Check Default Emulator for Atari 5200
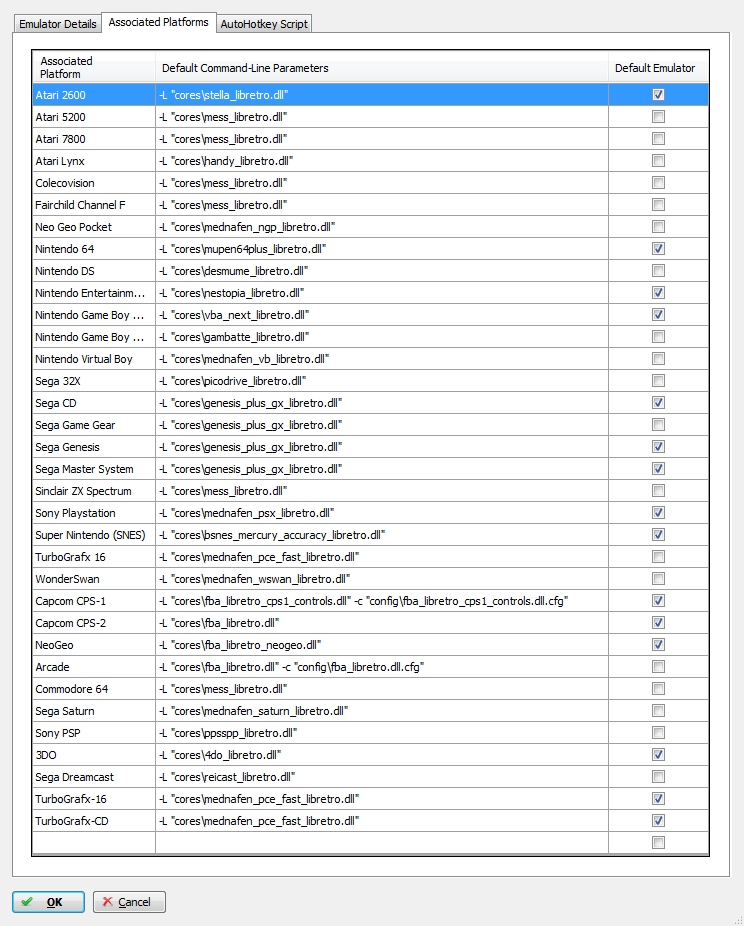The height and width of the screenshot is (926, 744). (658, 116)
